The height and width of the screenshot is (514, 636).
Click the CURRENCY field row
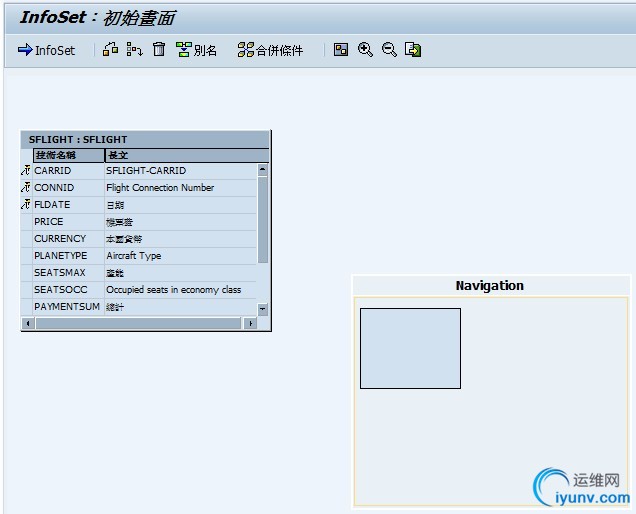[139, 239]
